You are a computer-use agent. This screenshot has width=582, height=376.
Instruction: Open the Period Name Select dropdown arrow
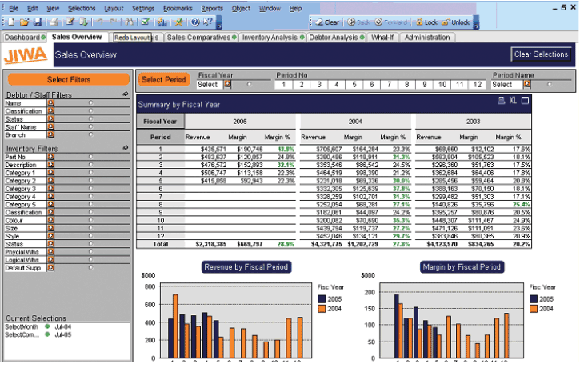click(527, 85)
